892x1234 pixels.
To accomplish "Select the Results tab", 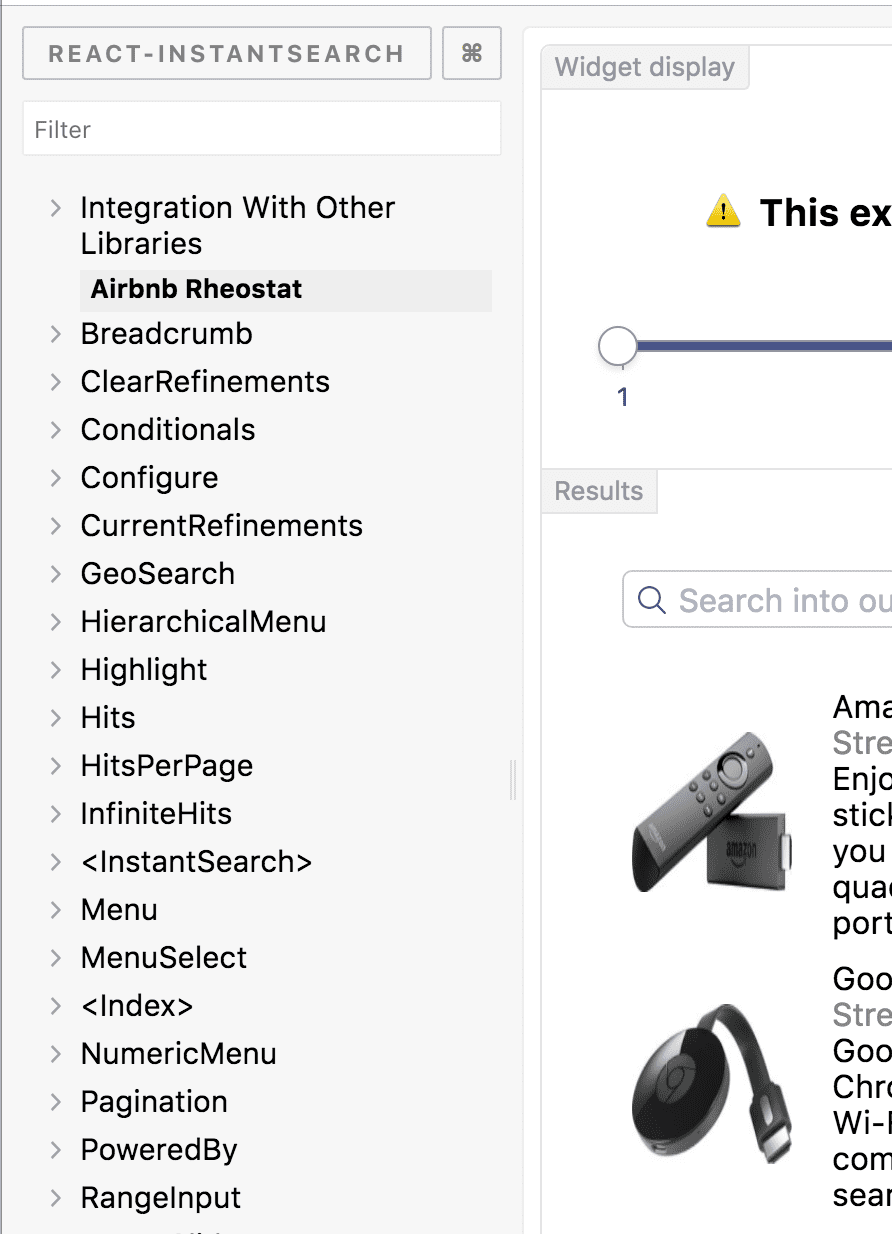I will pyautogui.click(x=599, y=491).
